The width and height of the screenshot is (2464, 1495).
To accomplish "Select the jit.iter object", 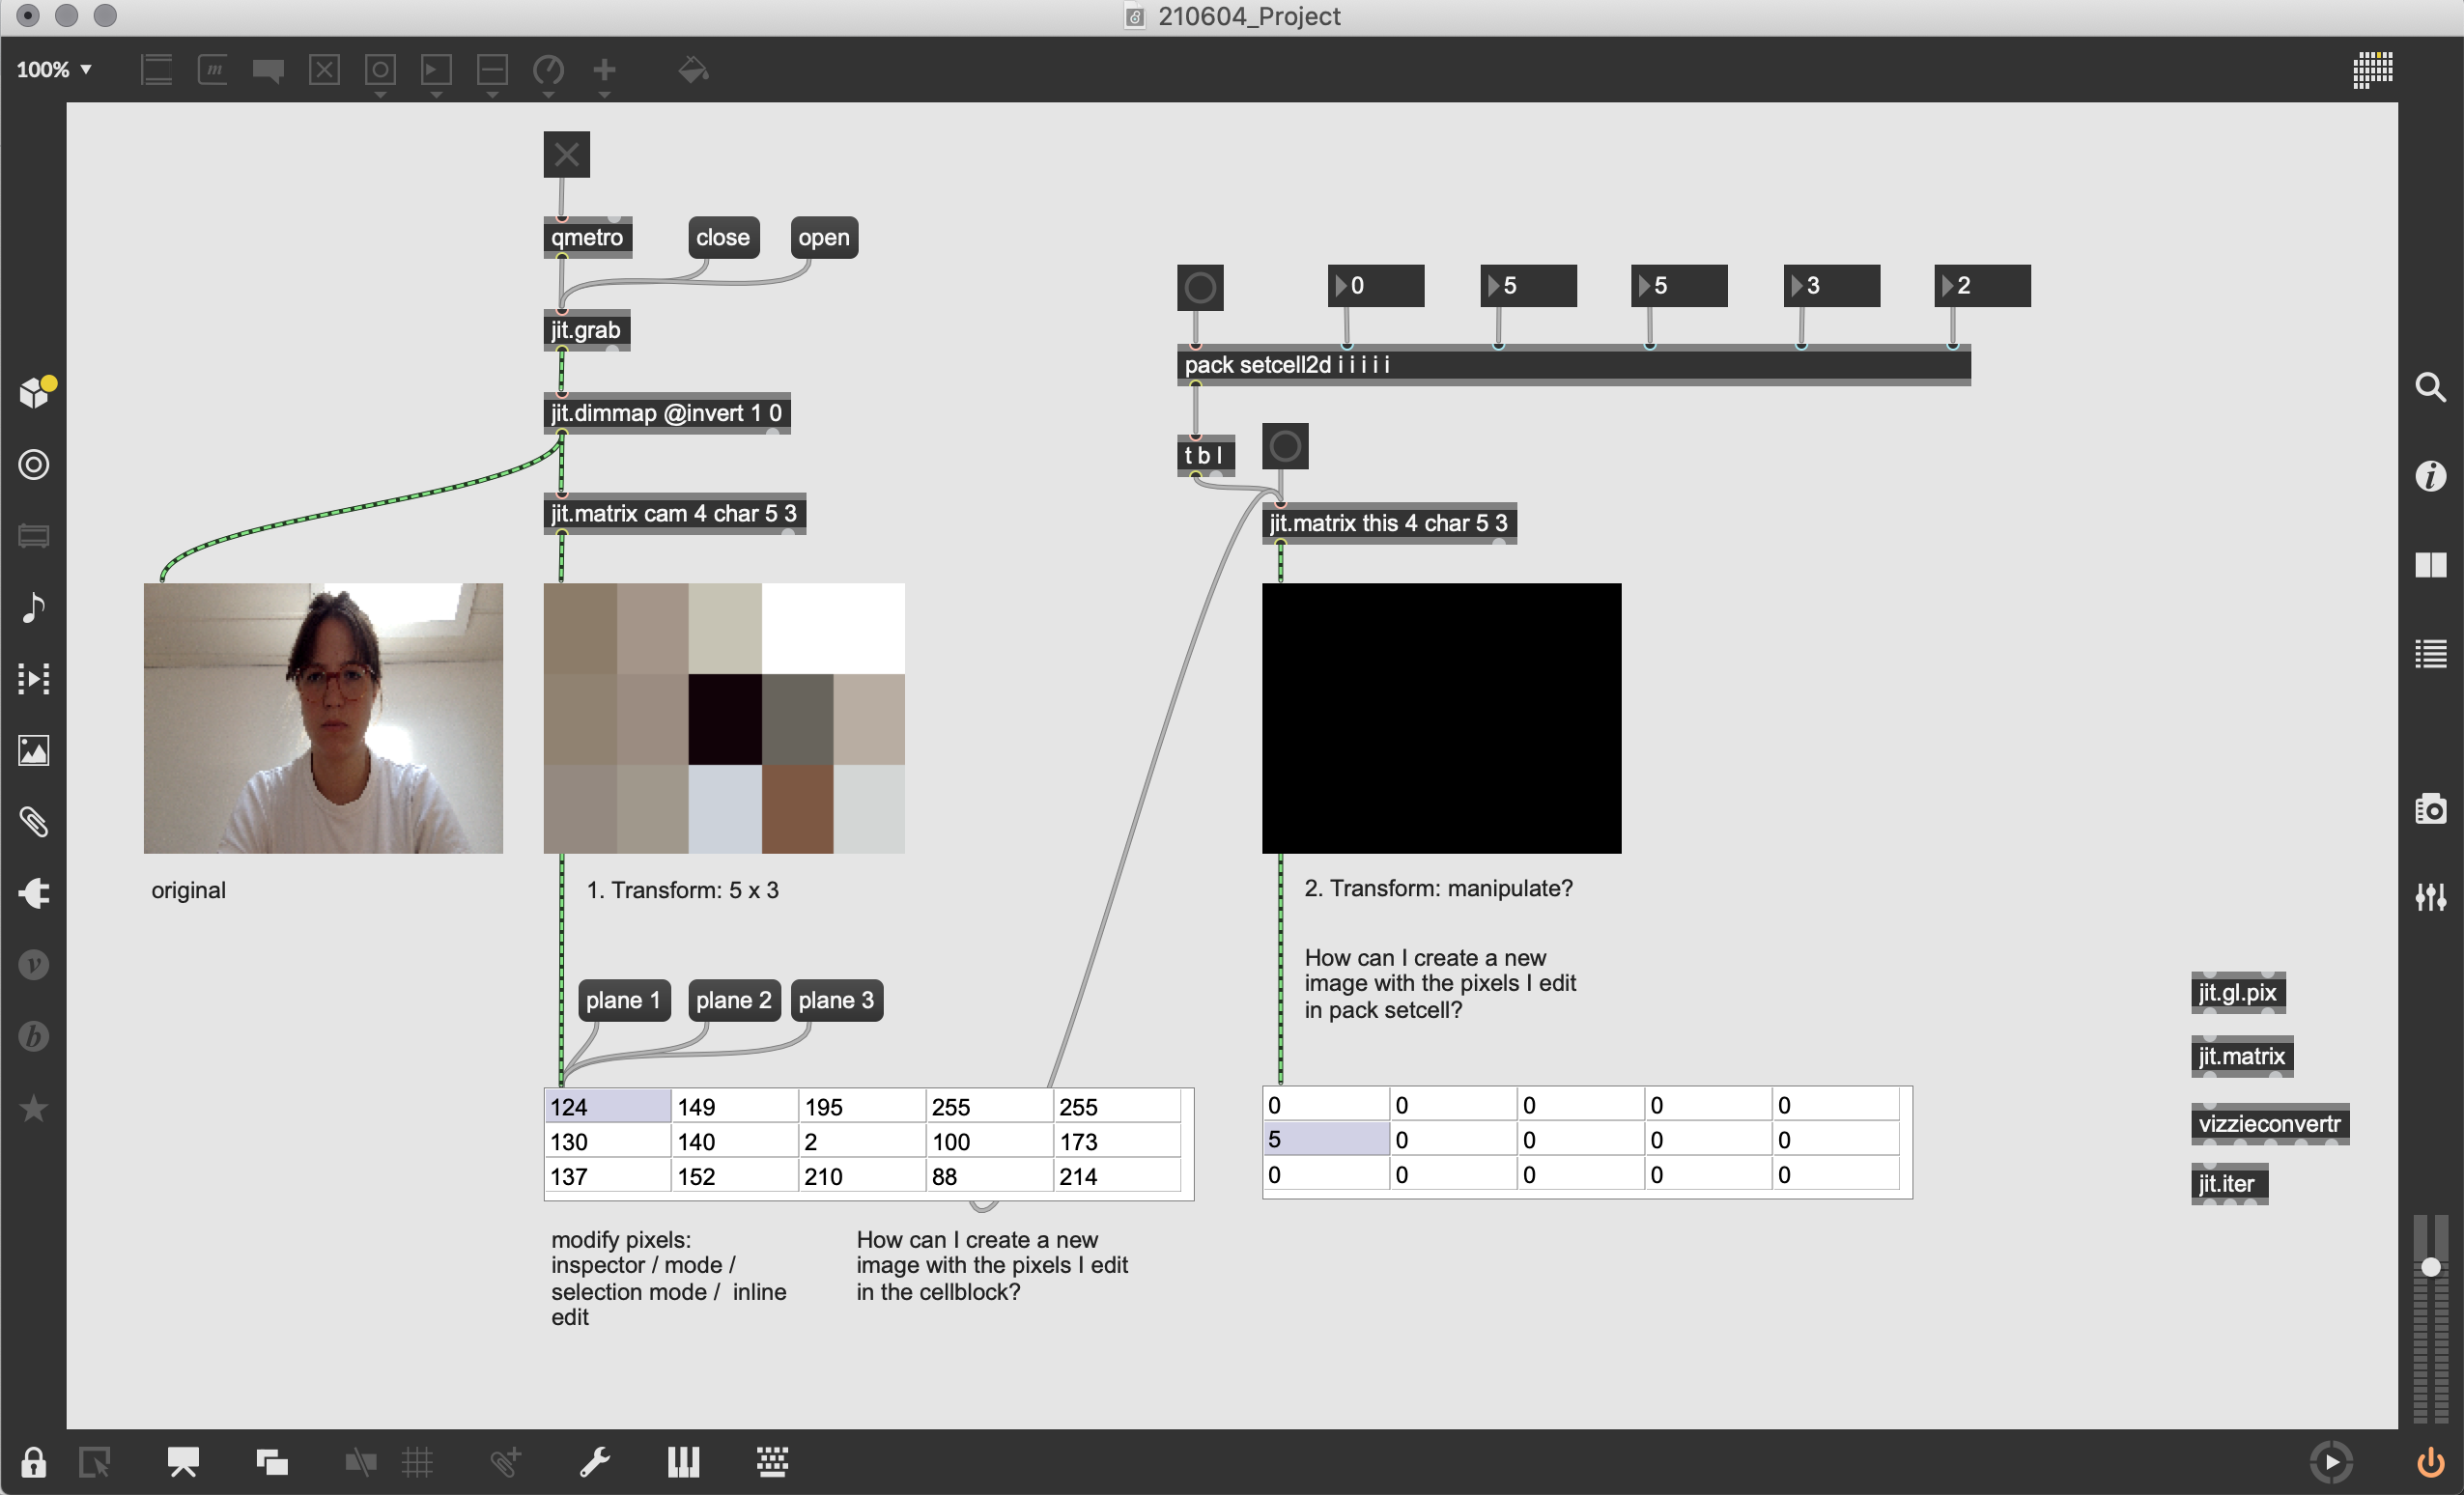I will [x=2228, y=1184].
